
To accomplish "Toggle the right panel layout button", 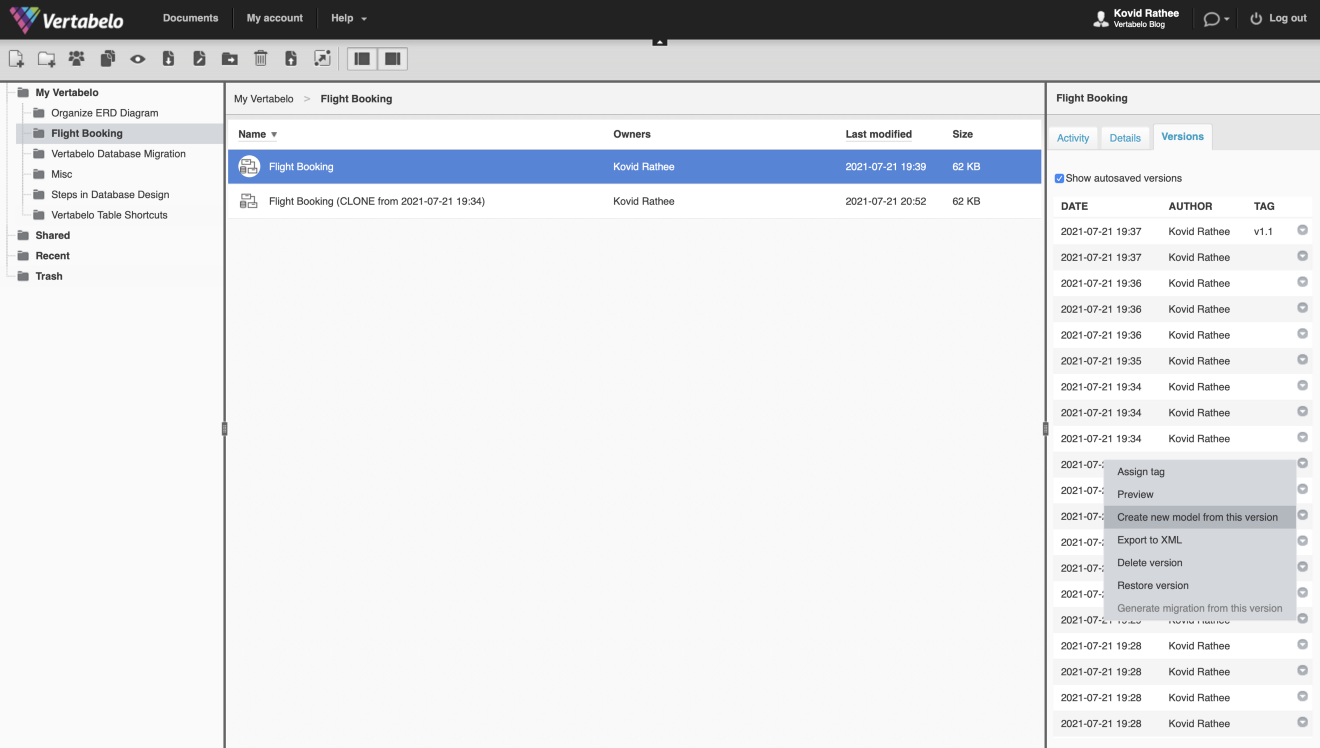I will (x=393, y=59).
